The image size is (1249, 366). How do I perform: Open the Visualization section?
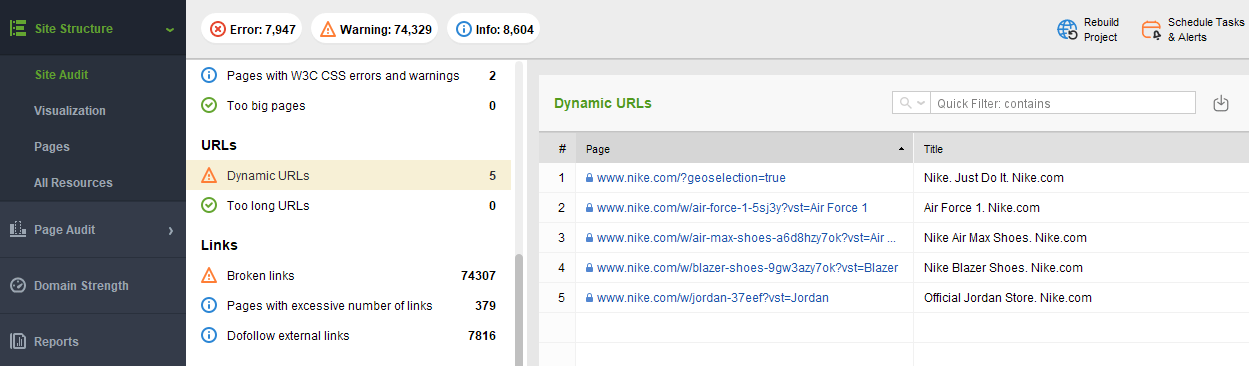[69, 111]
